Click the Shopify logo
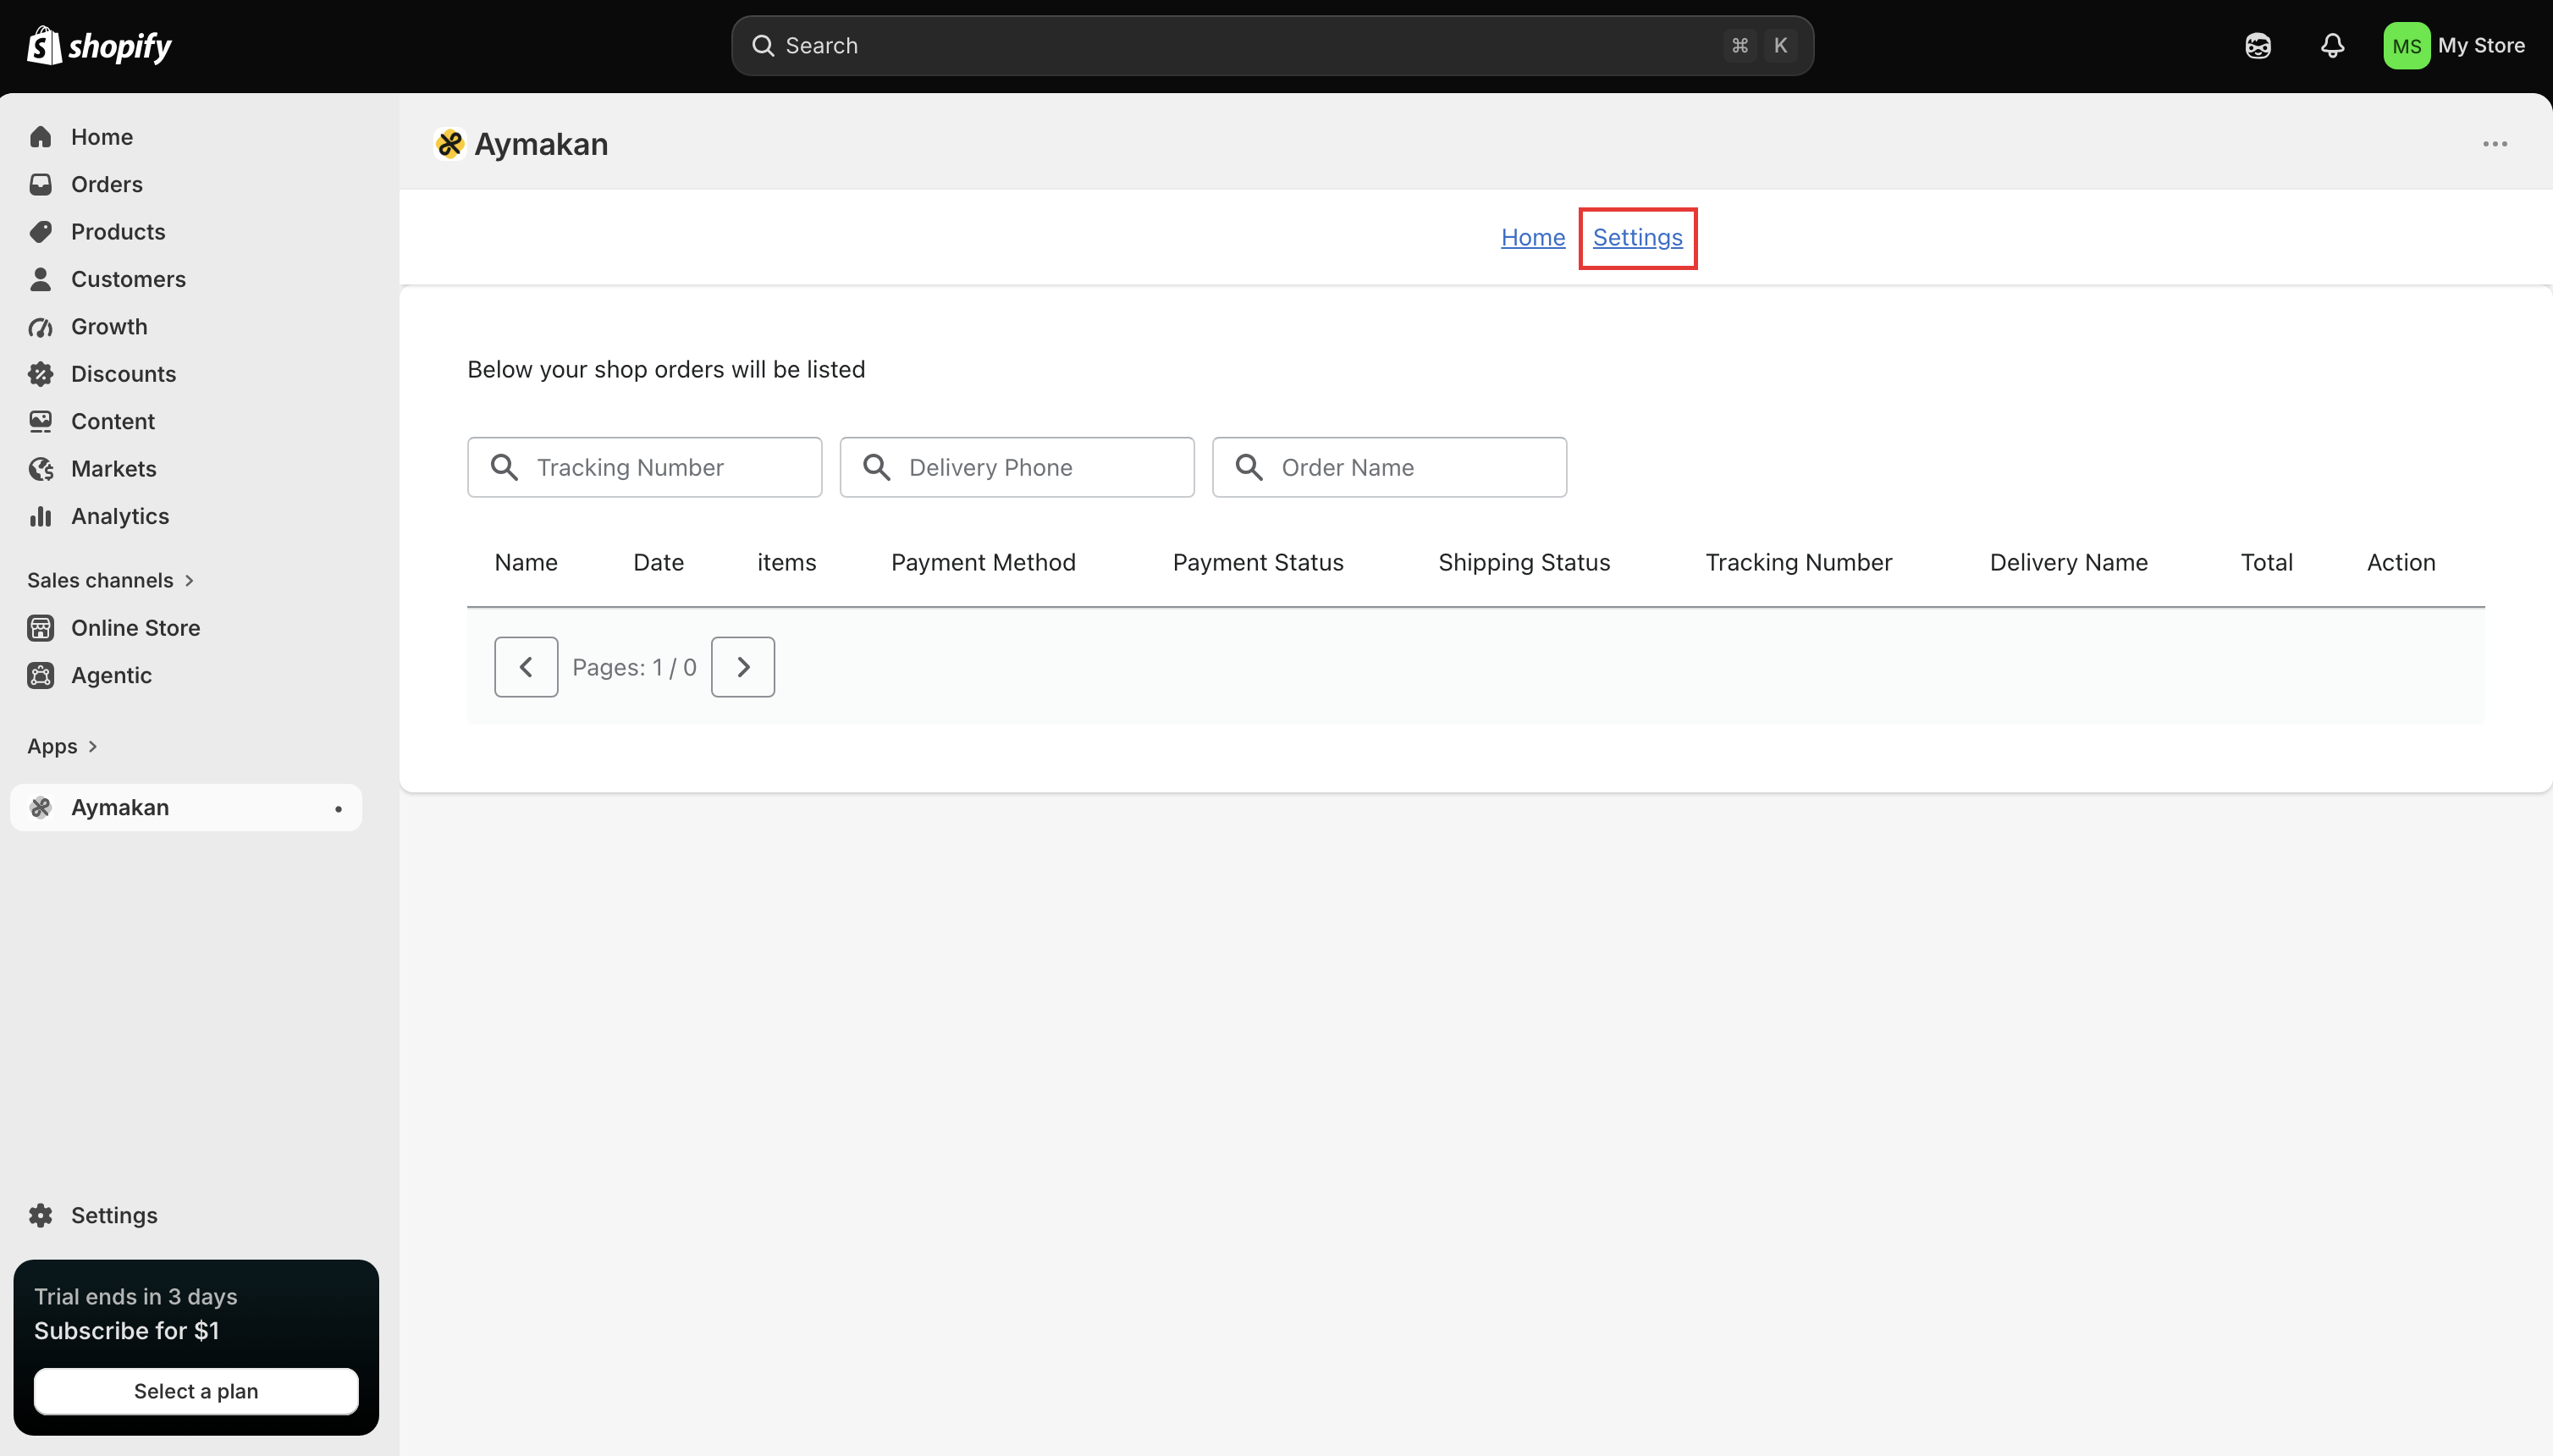Viewport: 2553px width, 1456px height. 99,46
